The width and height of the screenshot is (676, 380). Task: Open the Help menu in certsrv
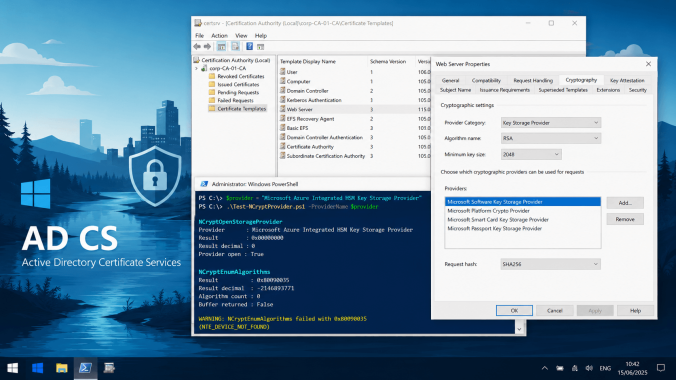coord(261,36)
